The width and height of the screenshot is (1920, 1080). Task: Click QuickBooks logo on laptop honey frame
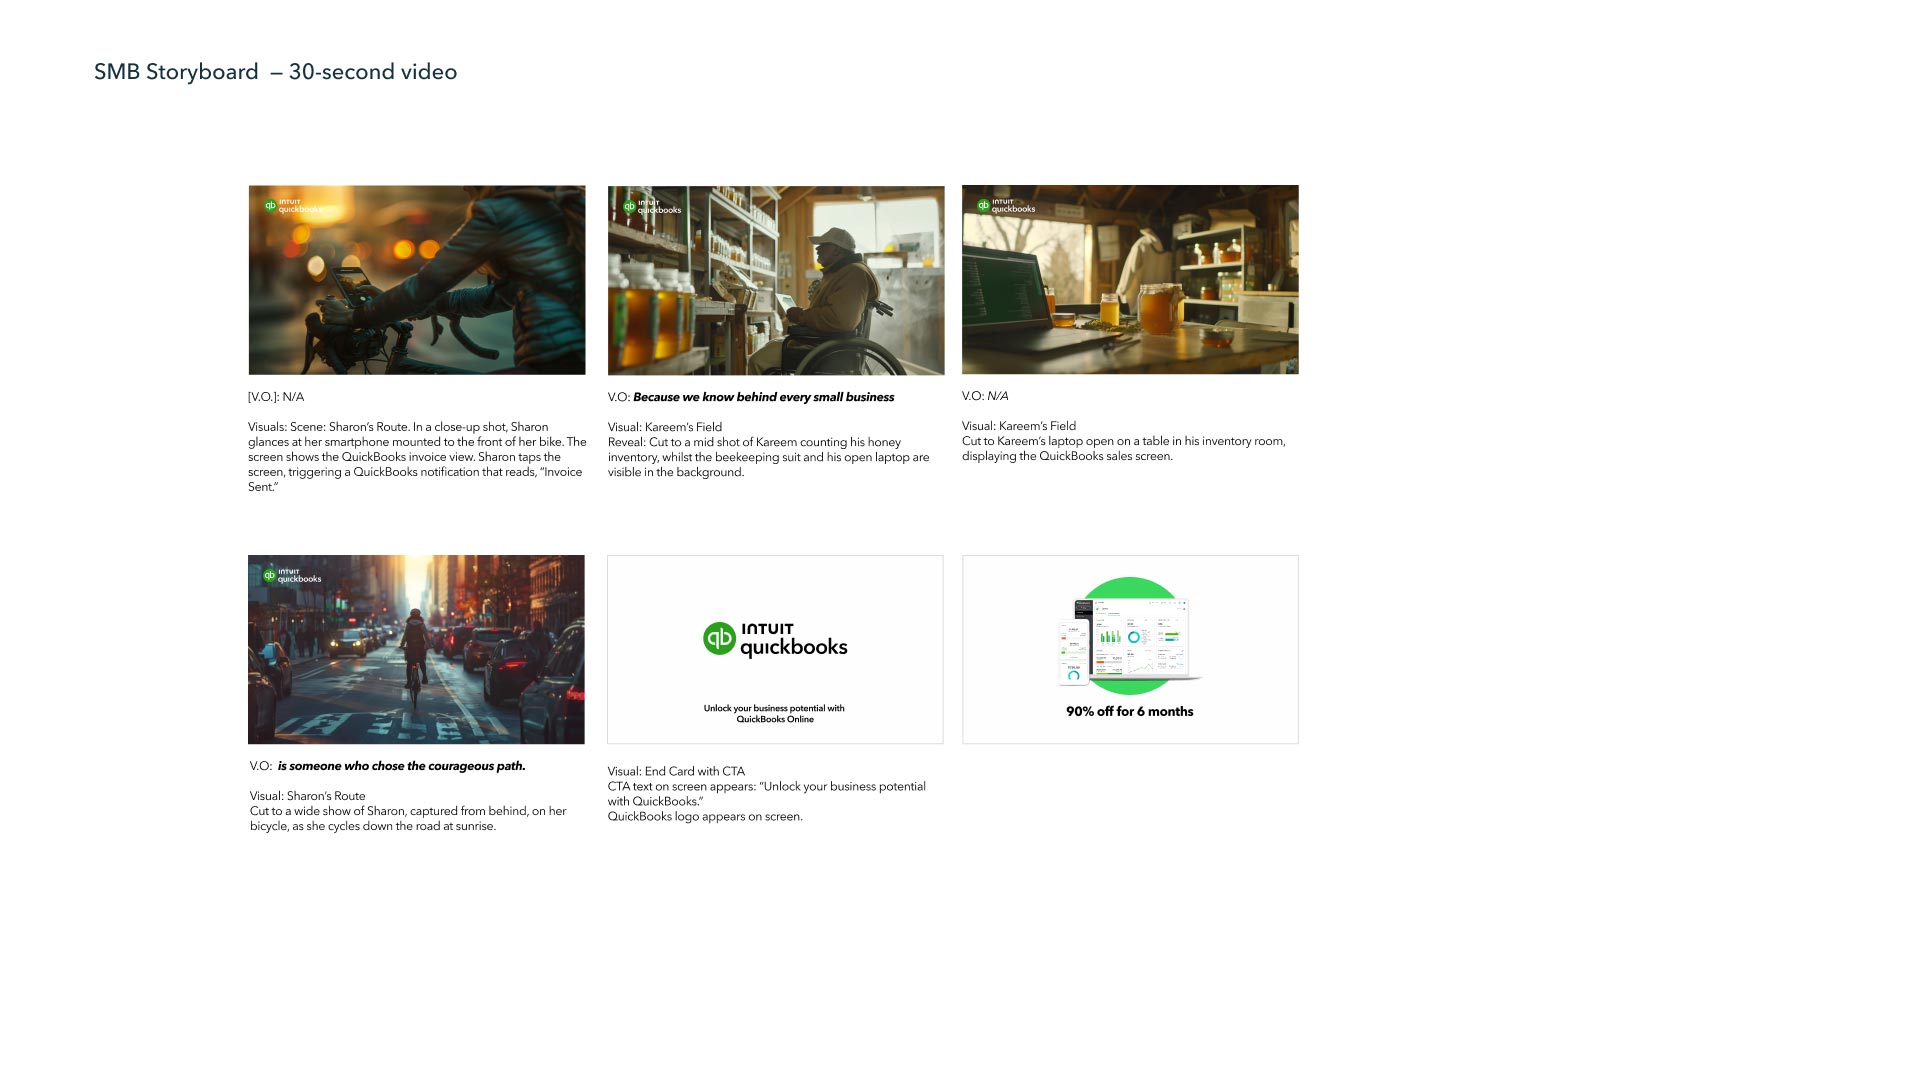click(x=1006, y=206)
